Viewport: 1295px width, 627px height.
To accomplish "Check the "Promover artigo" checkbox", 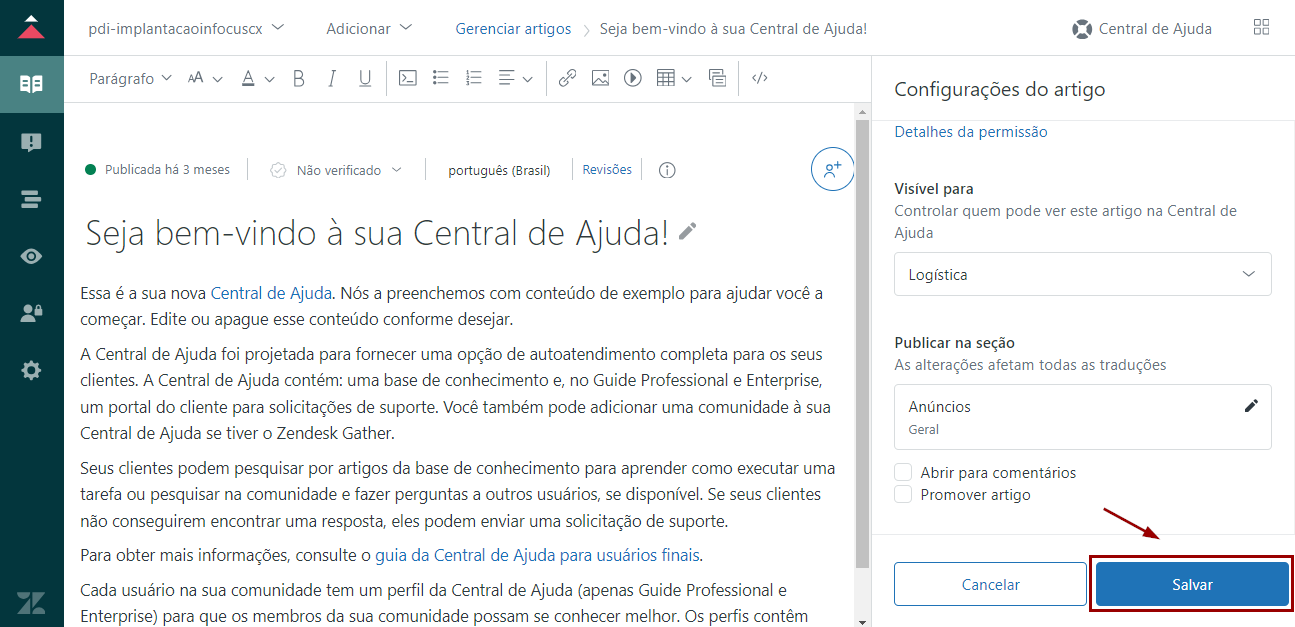I will 904,494.
